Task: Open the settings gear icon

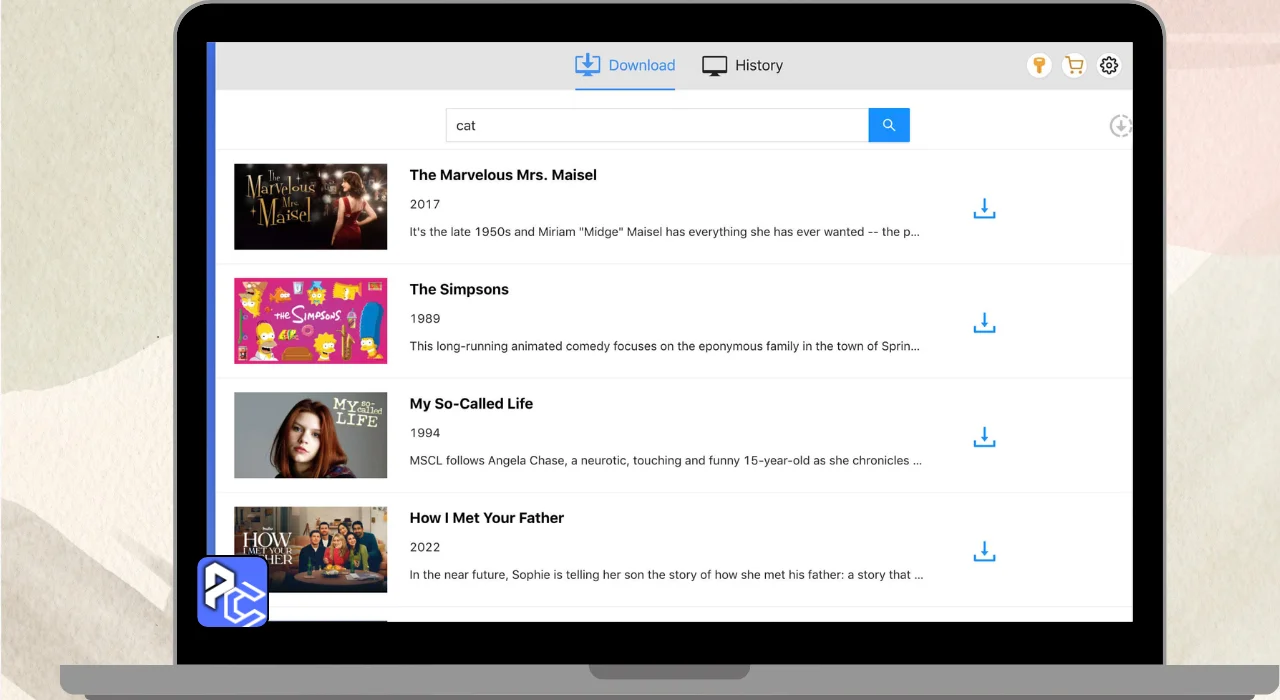Action: tap(1109, 66)
